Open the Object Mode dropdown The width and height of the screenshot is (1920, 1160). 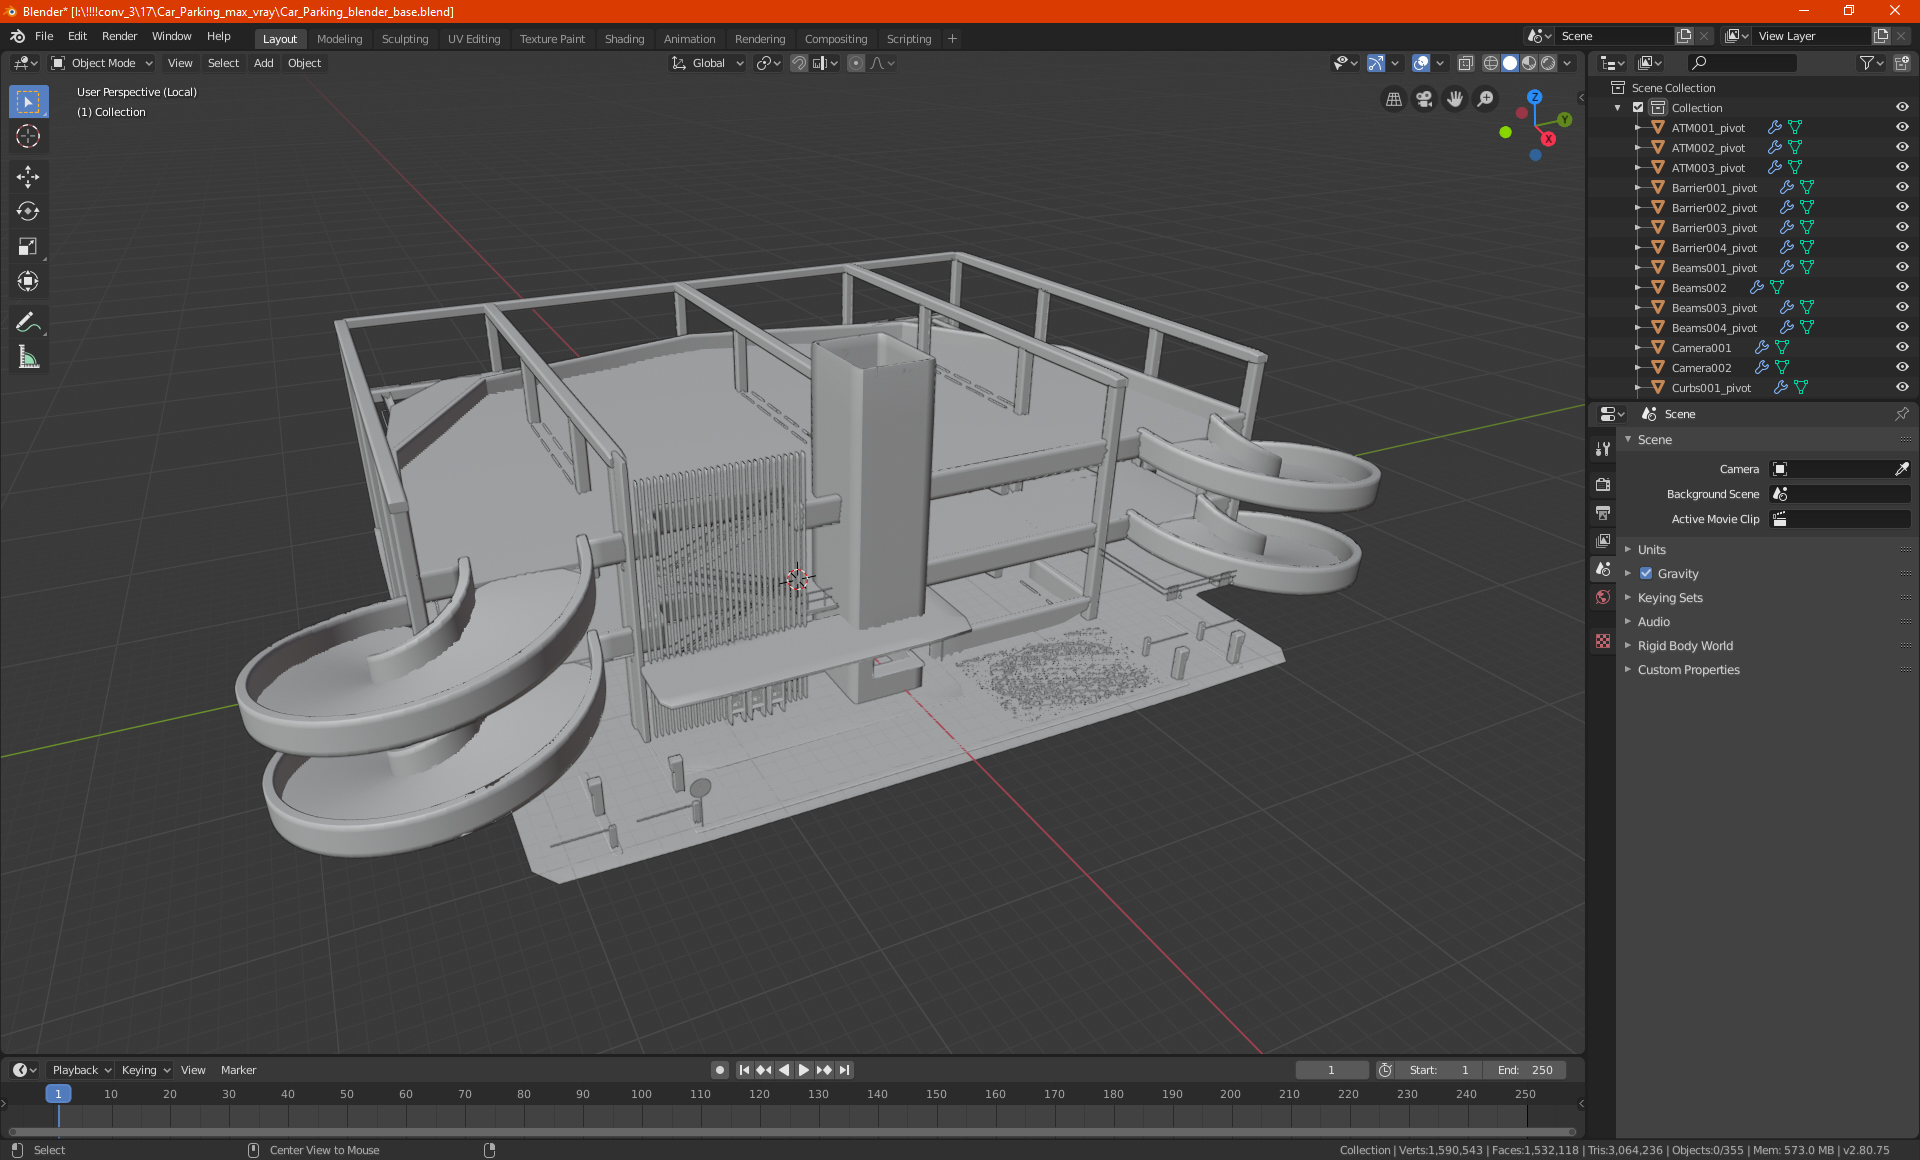[101, 63]
